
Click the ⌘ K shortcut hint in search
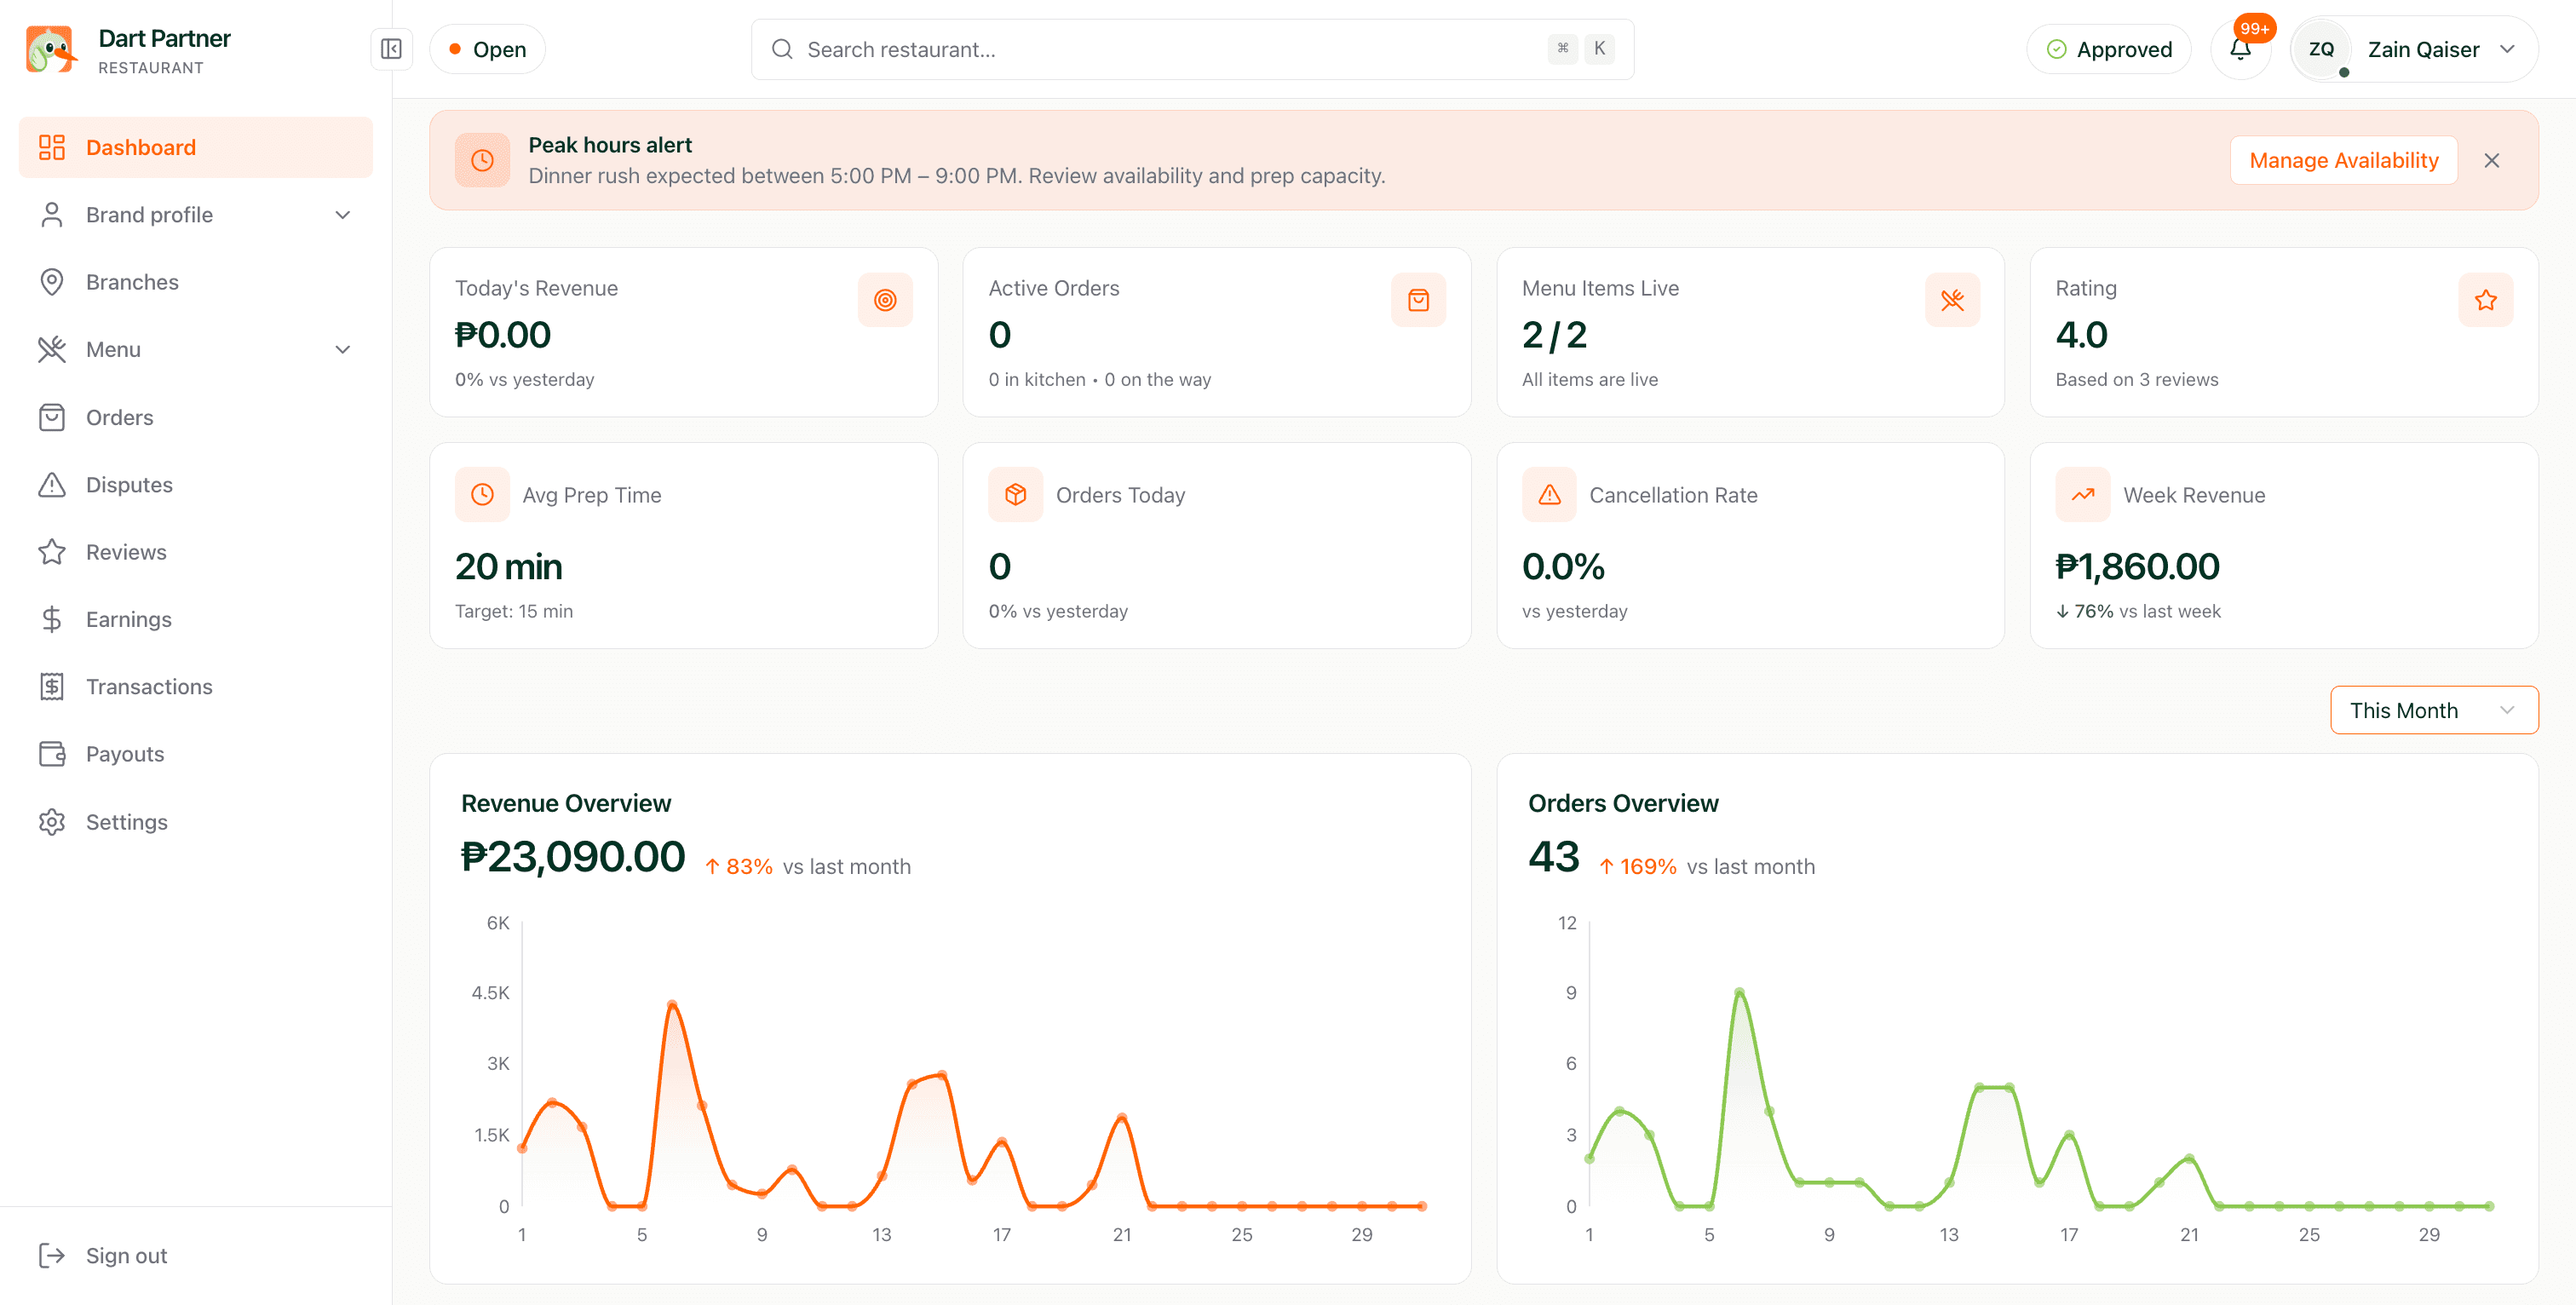[1581, 48]
